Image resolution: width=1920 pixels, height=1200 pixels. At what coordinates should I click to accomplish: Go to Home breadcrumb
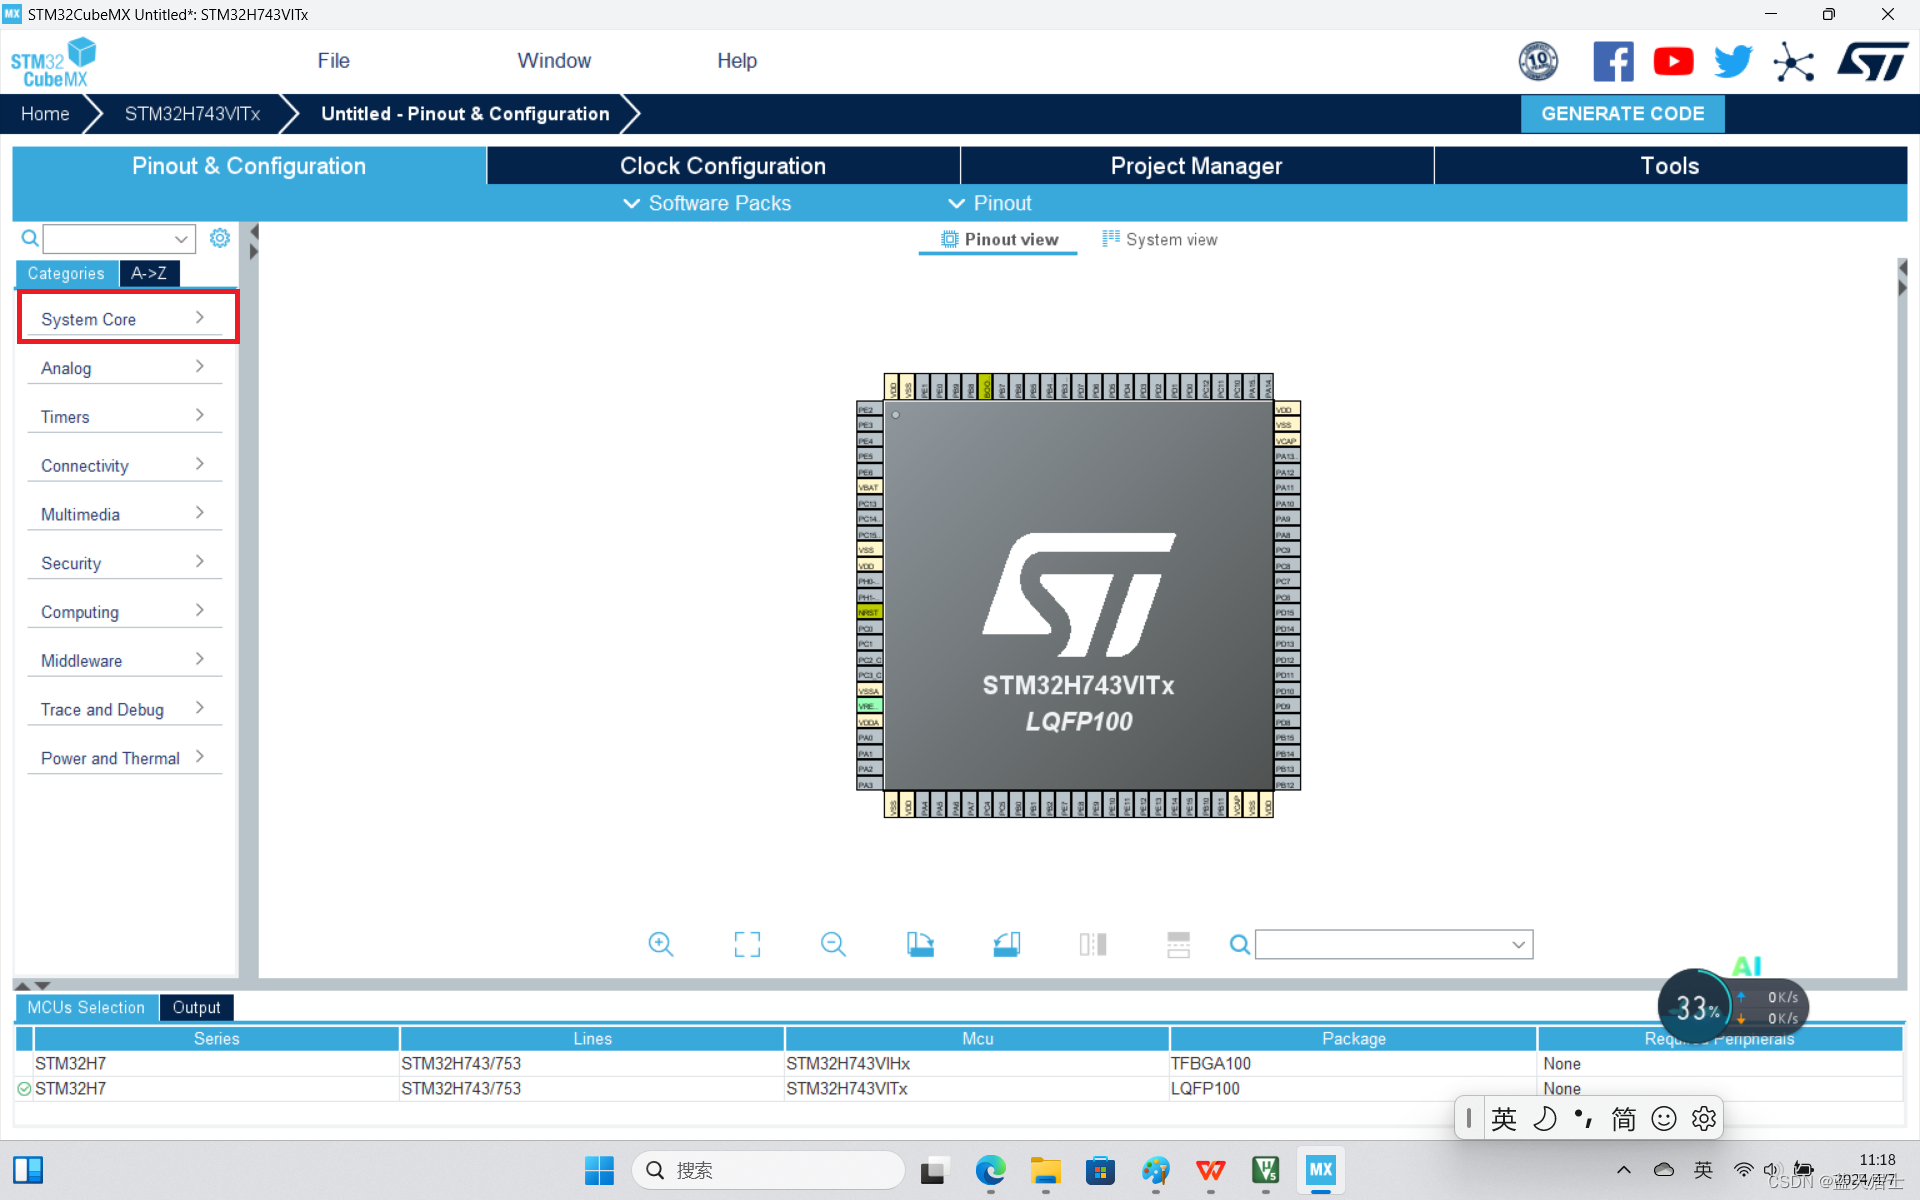(45, 114)
